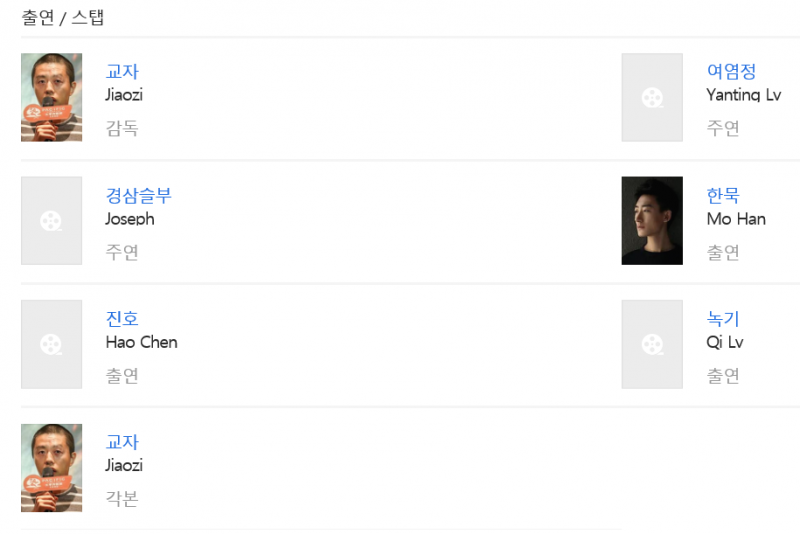Open the 한묵 name link
800x534 pixels.
(723, 195)
